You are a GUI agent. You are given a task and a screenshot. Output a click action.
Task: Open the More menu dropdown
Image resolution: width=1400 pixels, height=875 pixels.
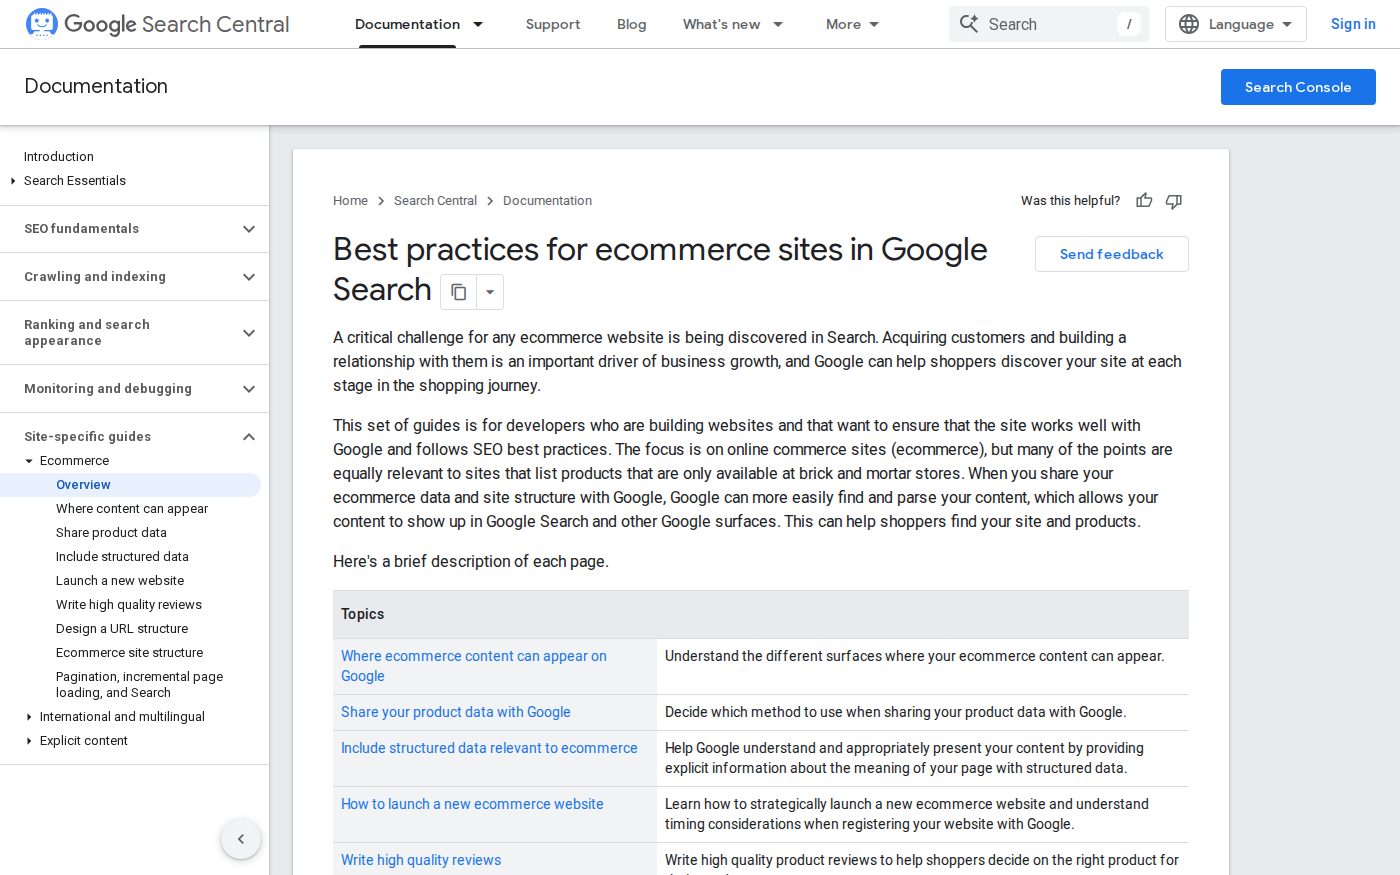[852, 24]
